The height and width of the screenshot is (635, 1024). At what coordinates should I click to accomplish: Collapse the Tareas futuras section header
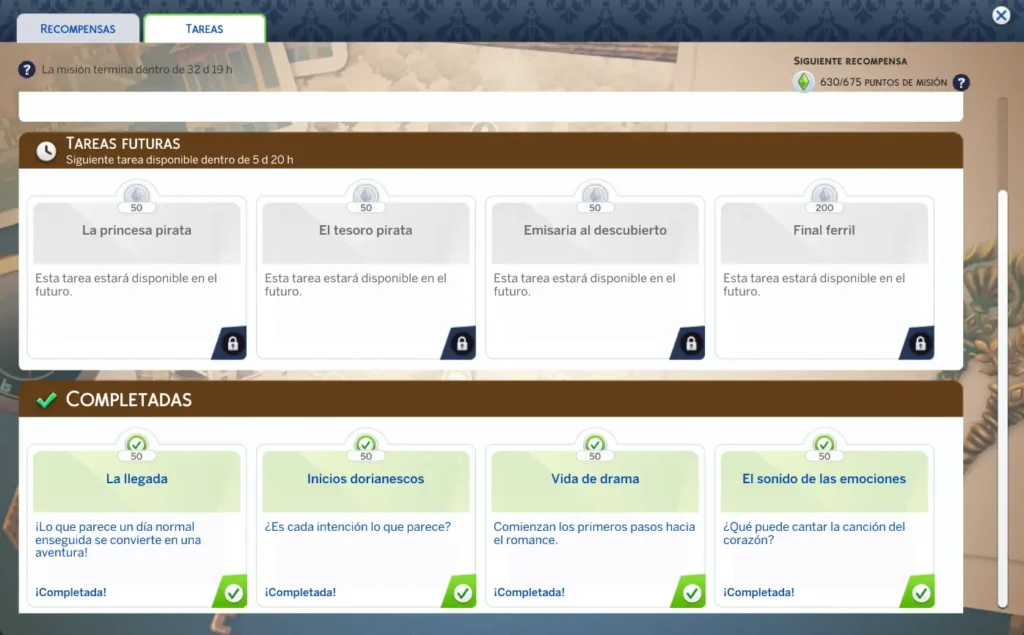490,151
